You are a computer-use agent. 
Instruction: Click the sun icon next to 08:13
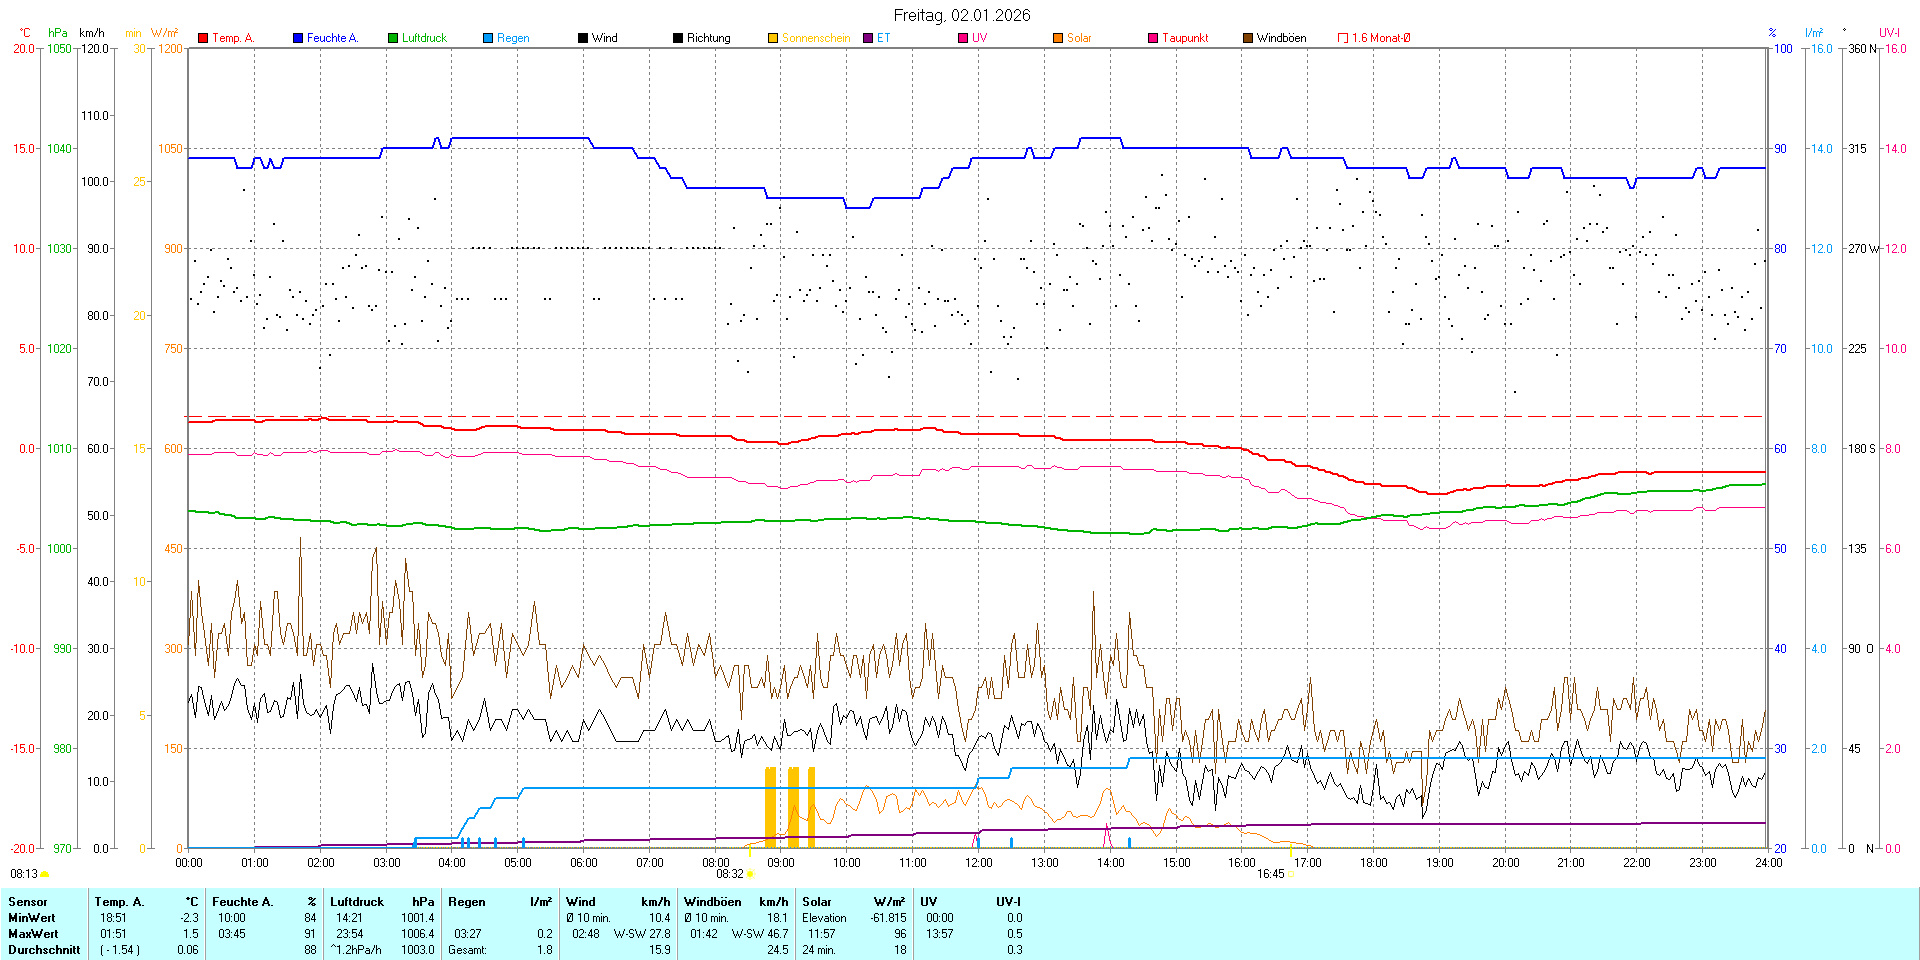pyautogui.click(x=45, y=874)
